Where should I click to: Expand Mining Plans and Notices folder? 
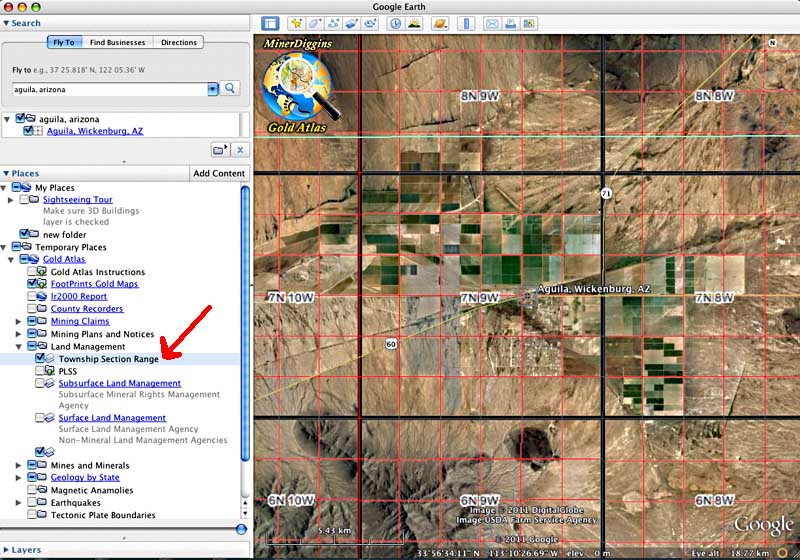(x=18, y=334)
